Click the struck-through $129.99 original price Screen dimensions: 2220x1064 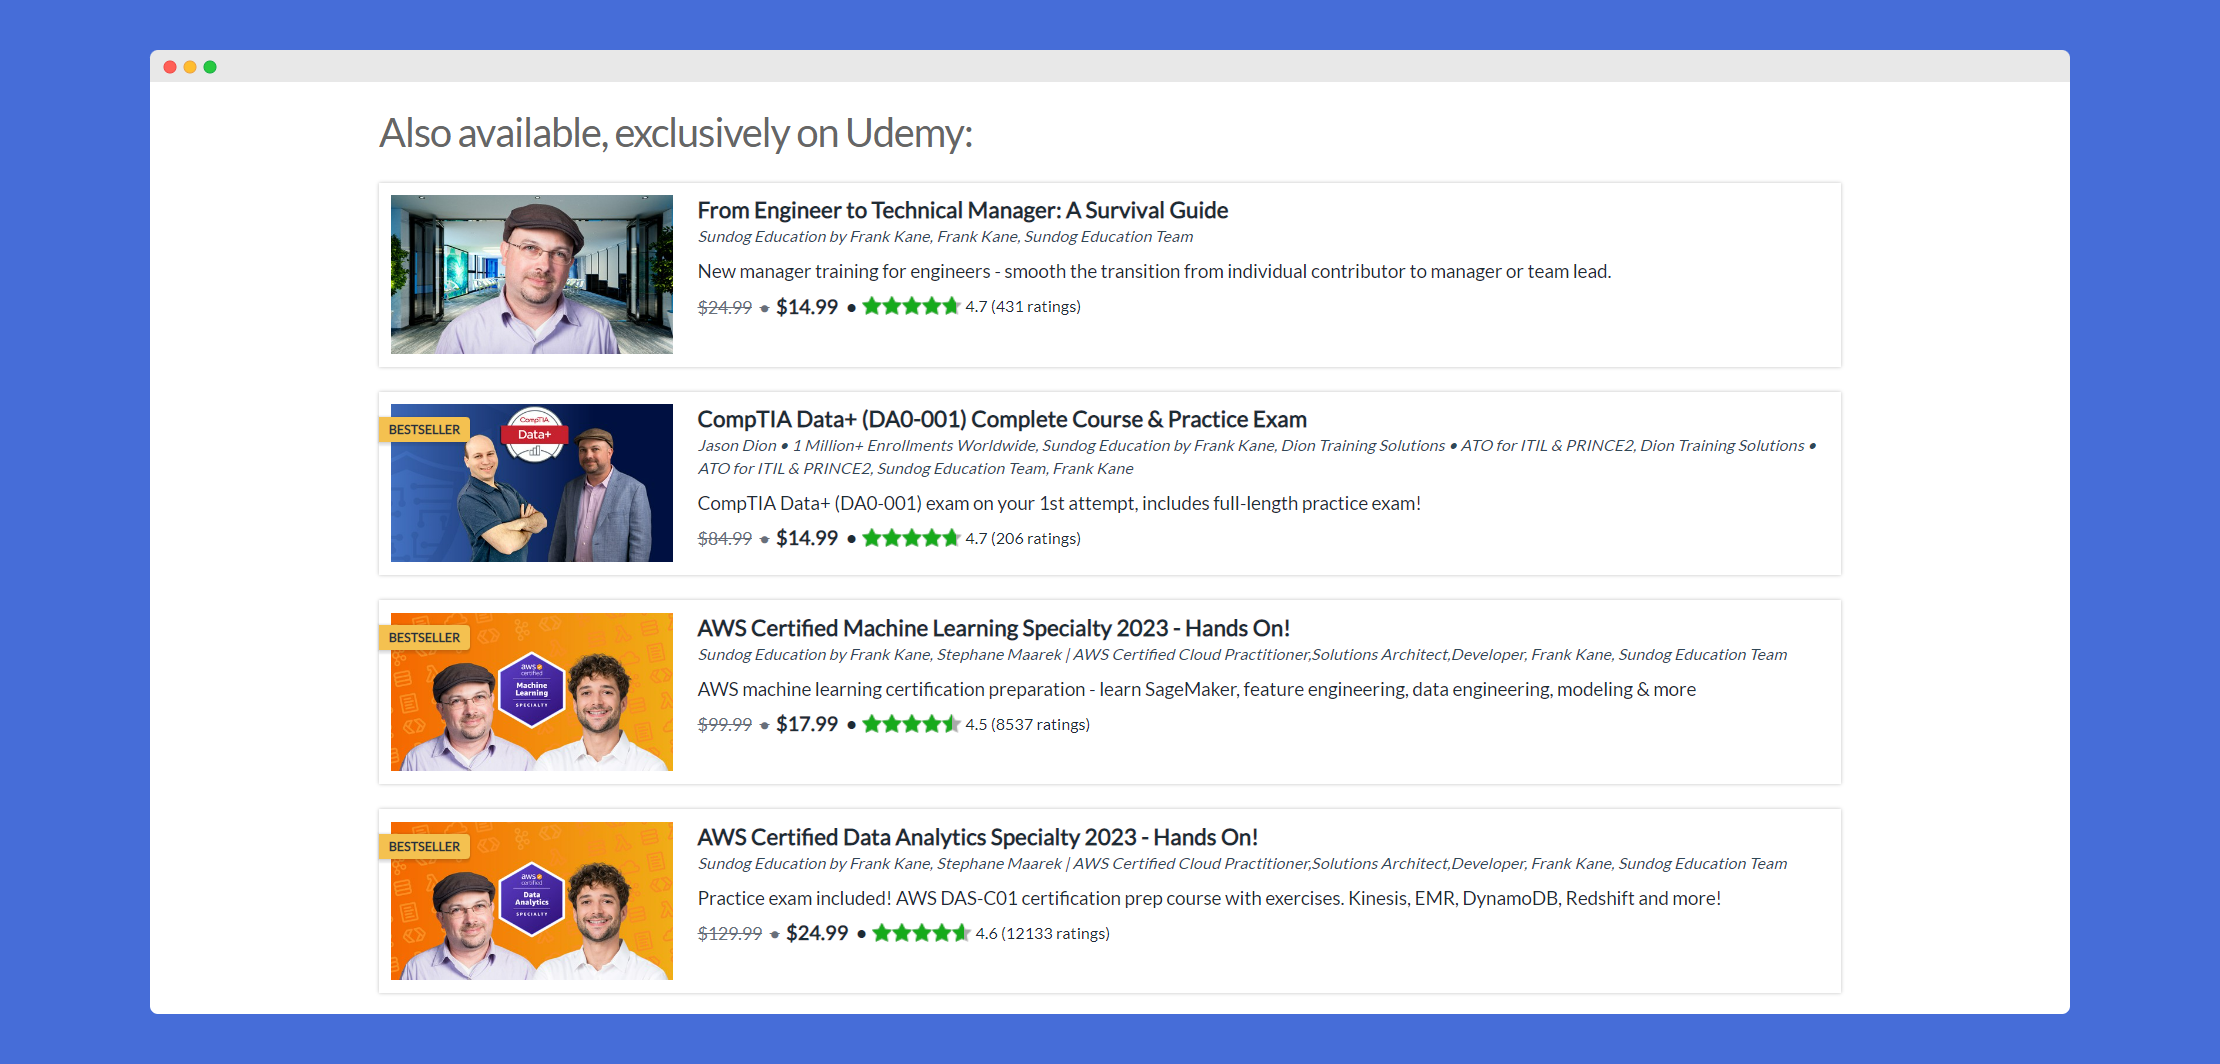point(730,933)
